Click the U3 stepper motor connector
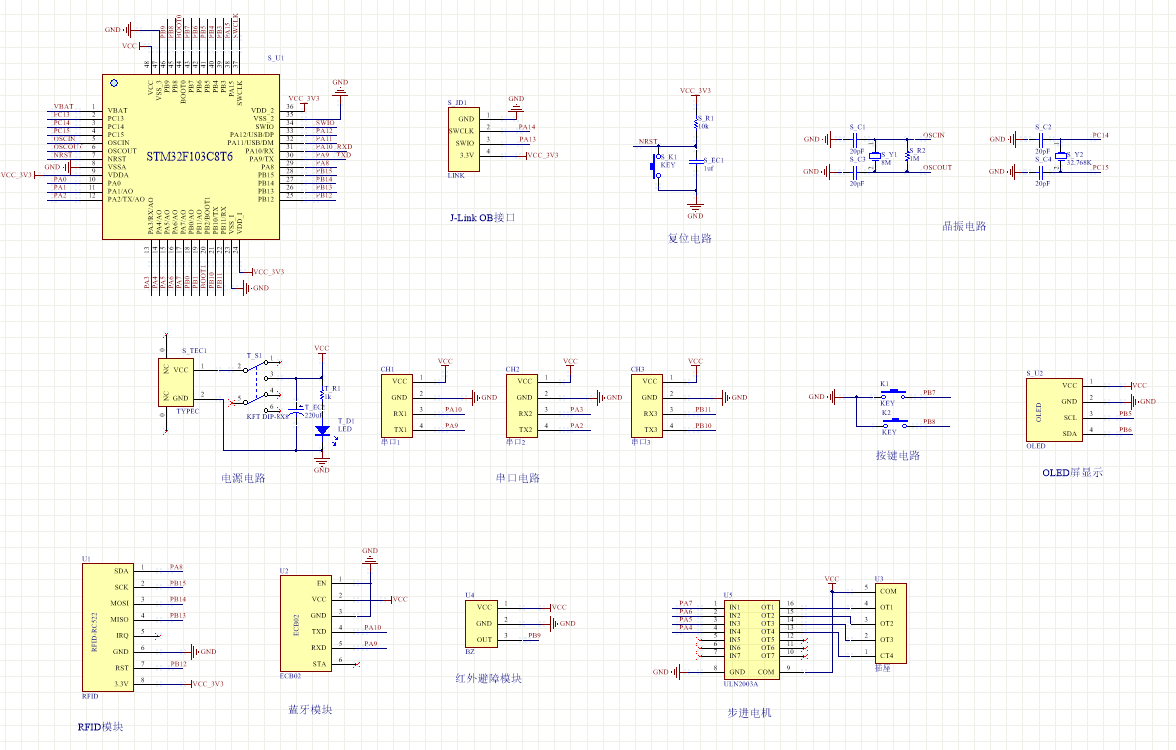 tap(891, 623)
